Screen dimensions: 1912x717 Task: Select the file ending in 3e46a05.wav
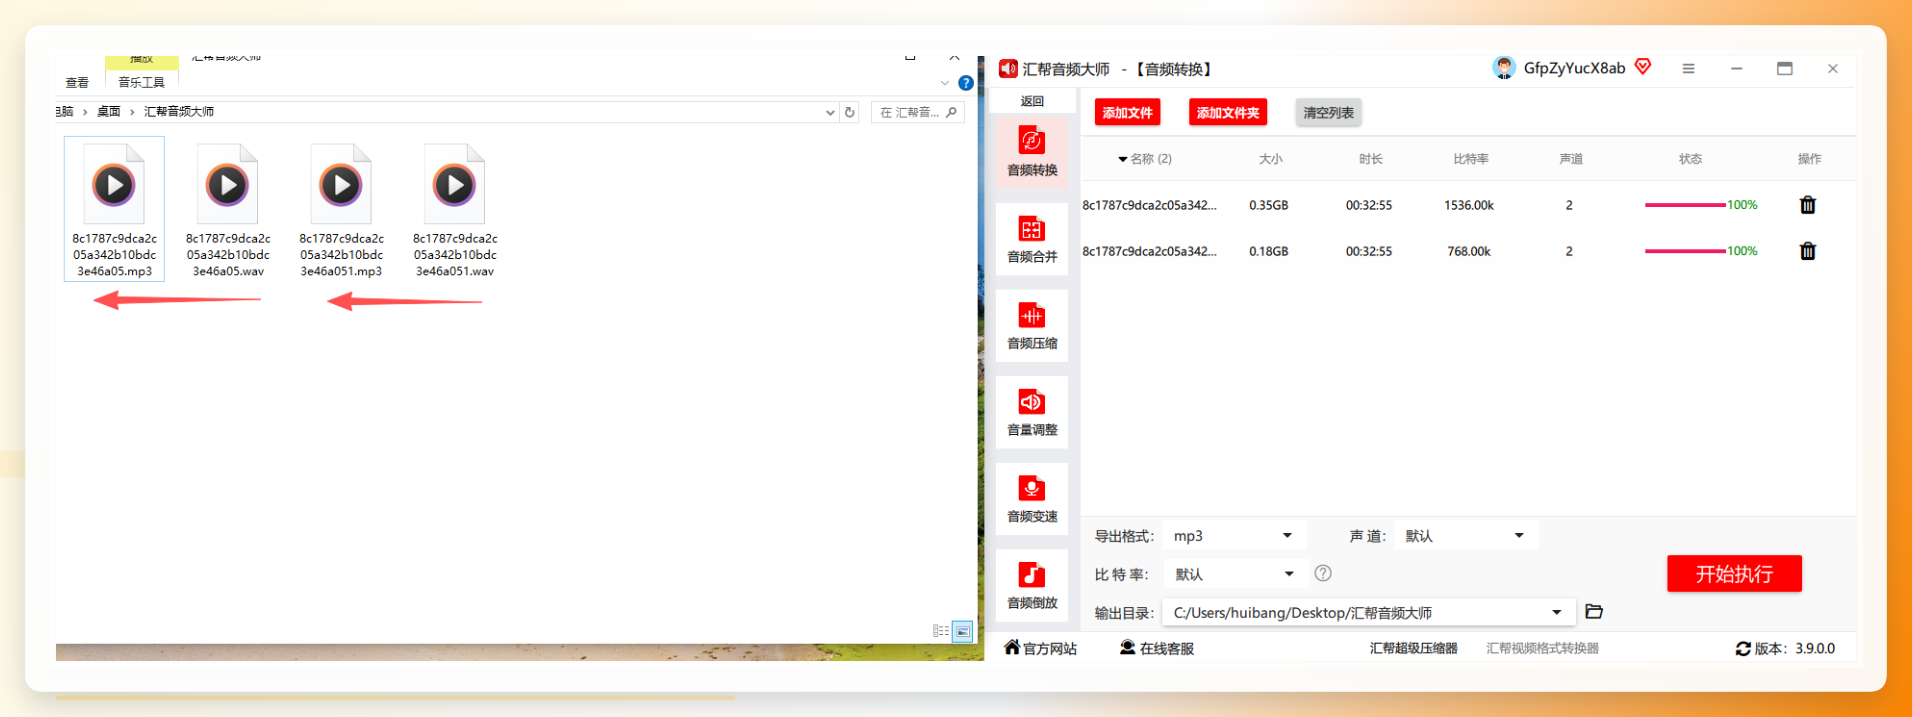tap(228, 210)
